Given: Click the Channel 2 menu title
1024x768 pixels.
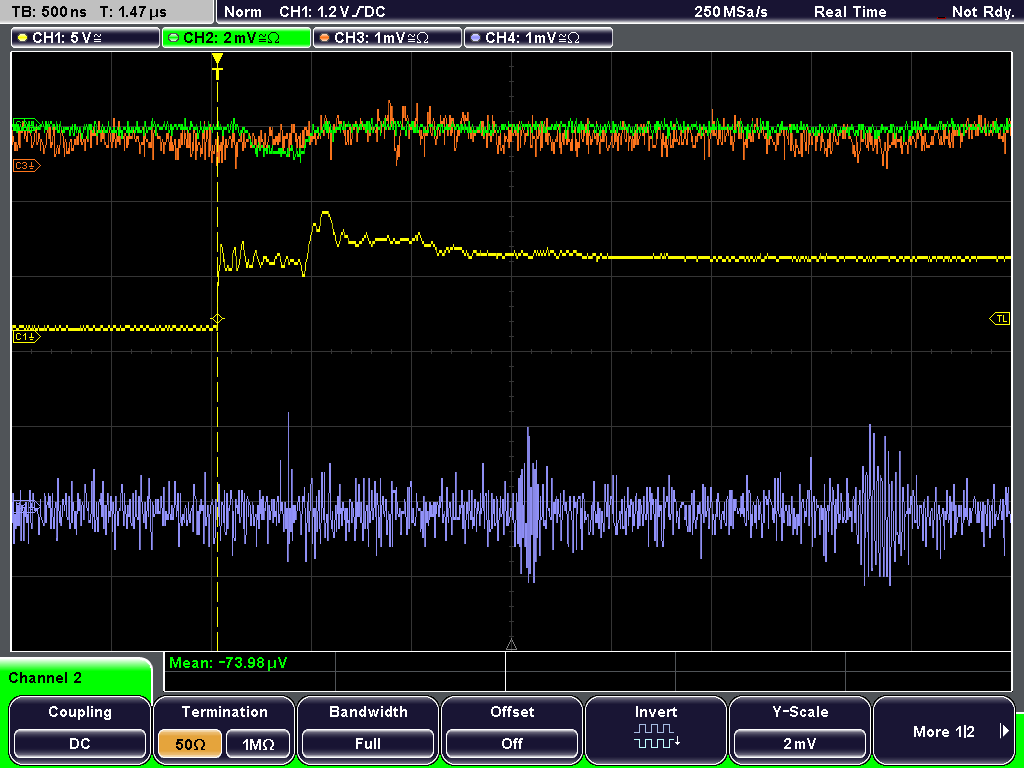Looking at the screenshot, I should point(45,678).
